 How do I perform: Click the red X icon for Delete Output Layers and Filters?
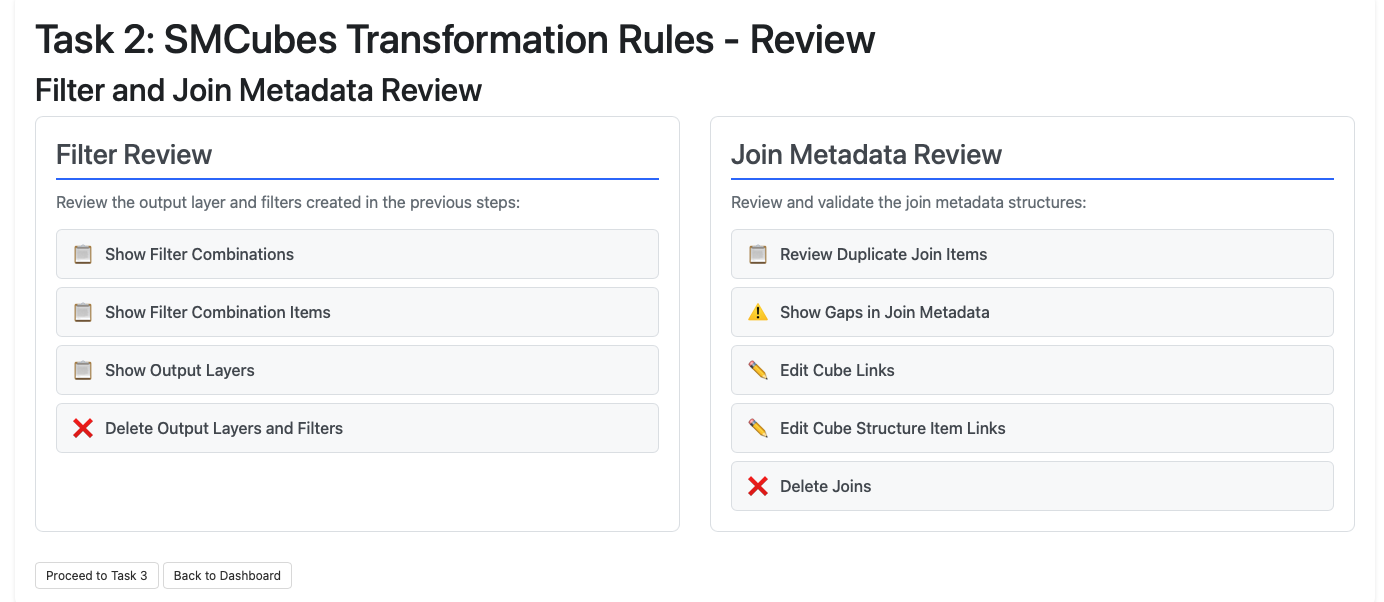(83, 428)
